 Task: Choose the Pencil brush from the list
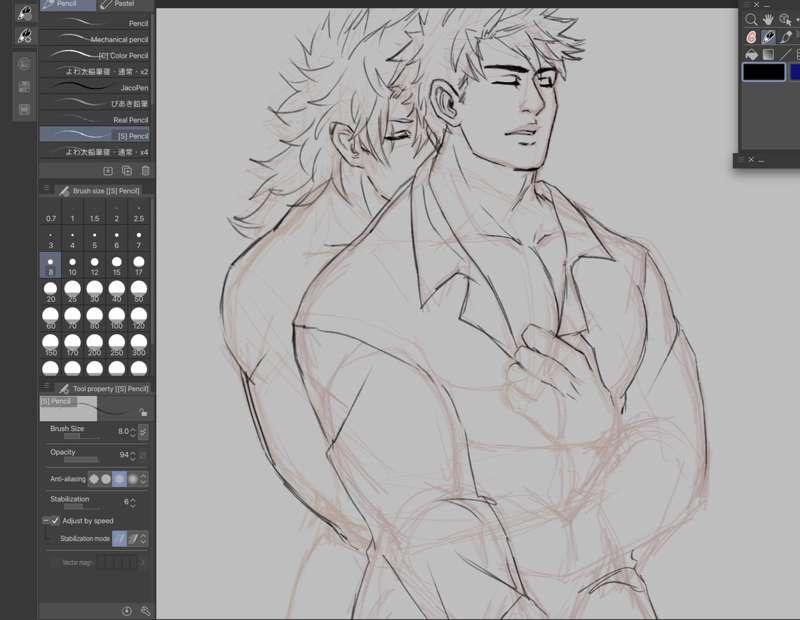click(x=95, y=23)
